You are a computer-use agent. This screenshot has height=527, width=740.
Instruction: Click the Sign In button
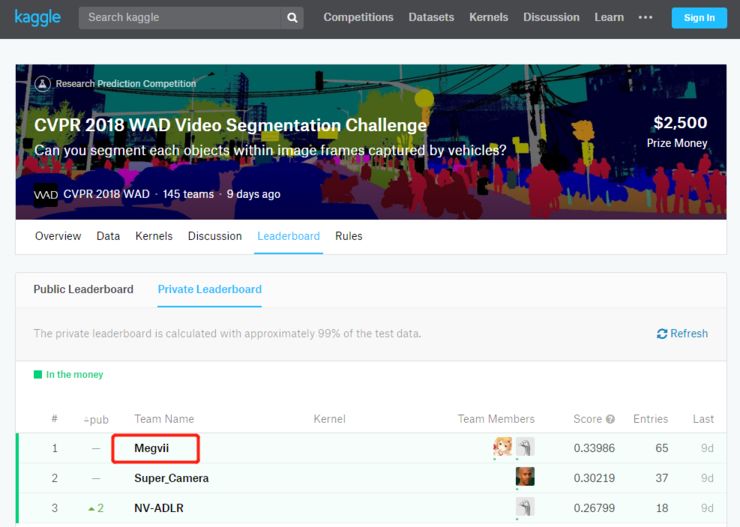click(699, 18)
